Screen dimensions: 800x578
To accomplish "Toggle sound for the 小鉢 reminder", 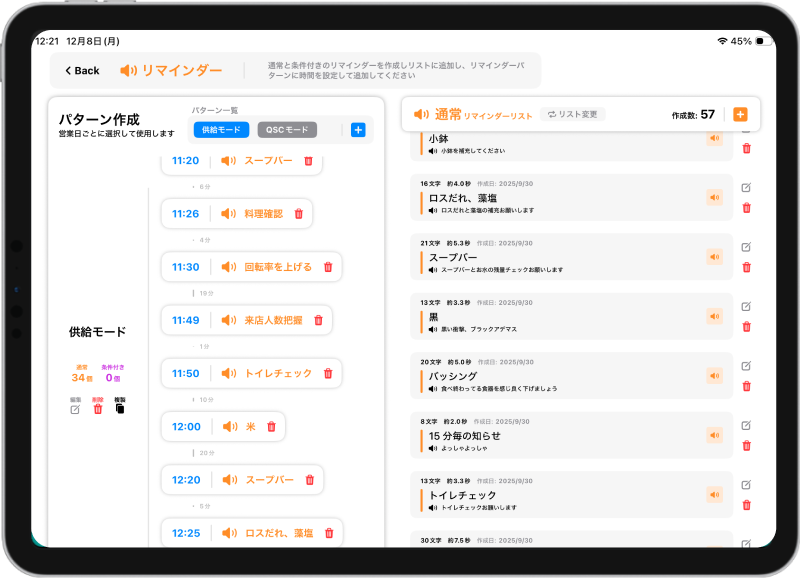I will click(714, 136).
